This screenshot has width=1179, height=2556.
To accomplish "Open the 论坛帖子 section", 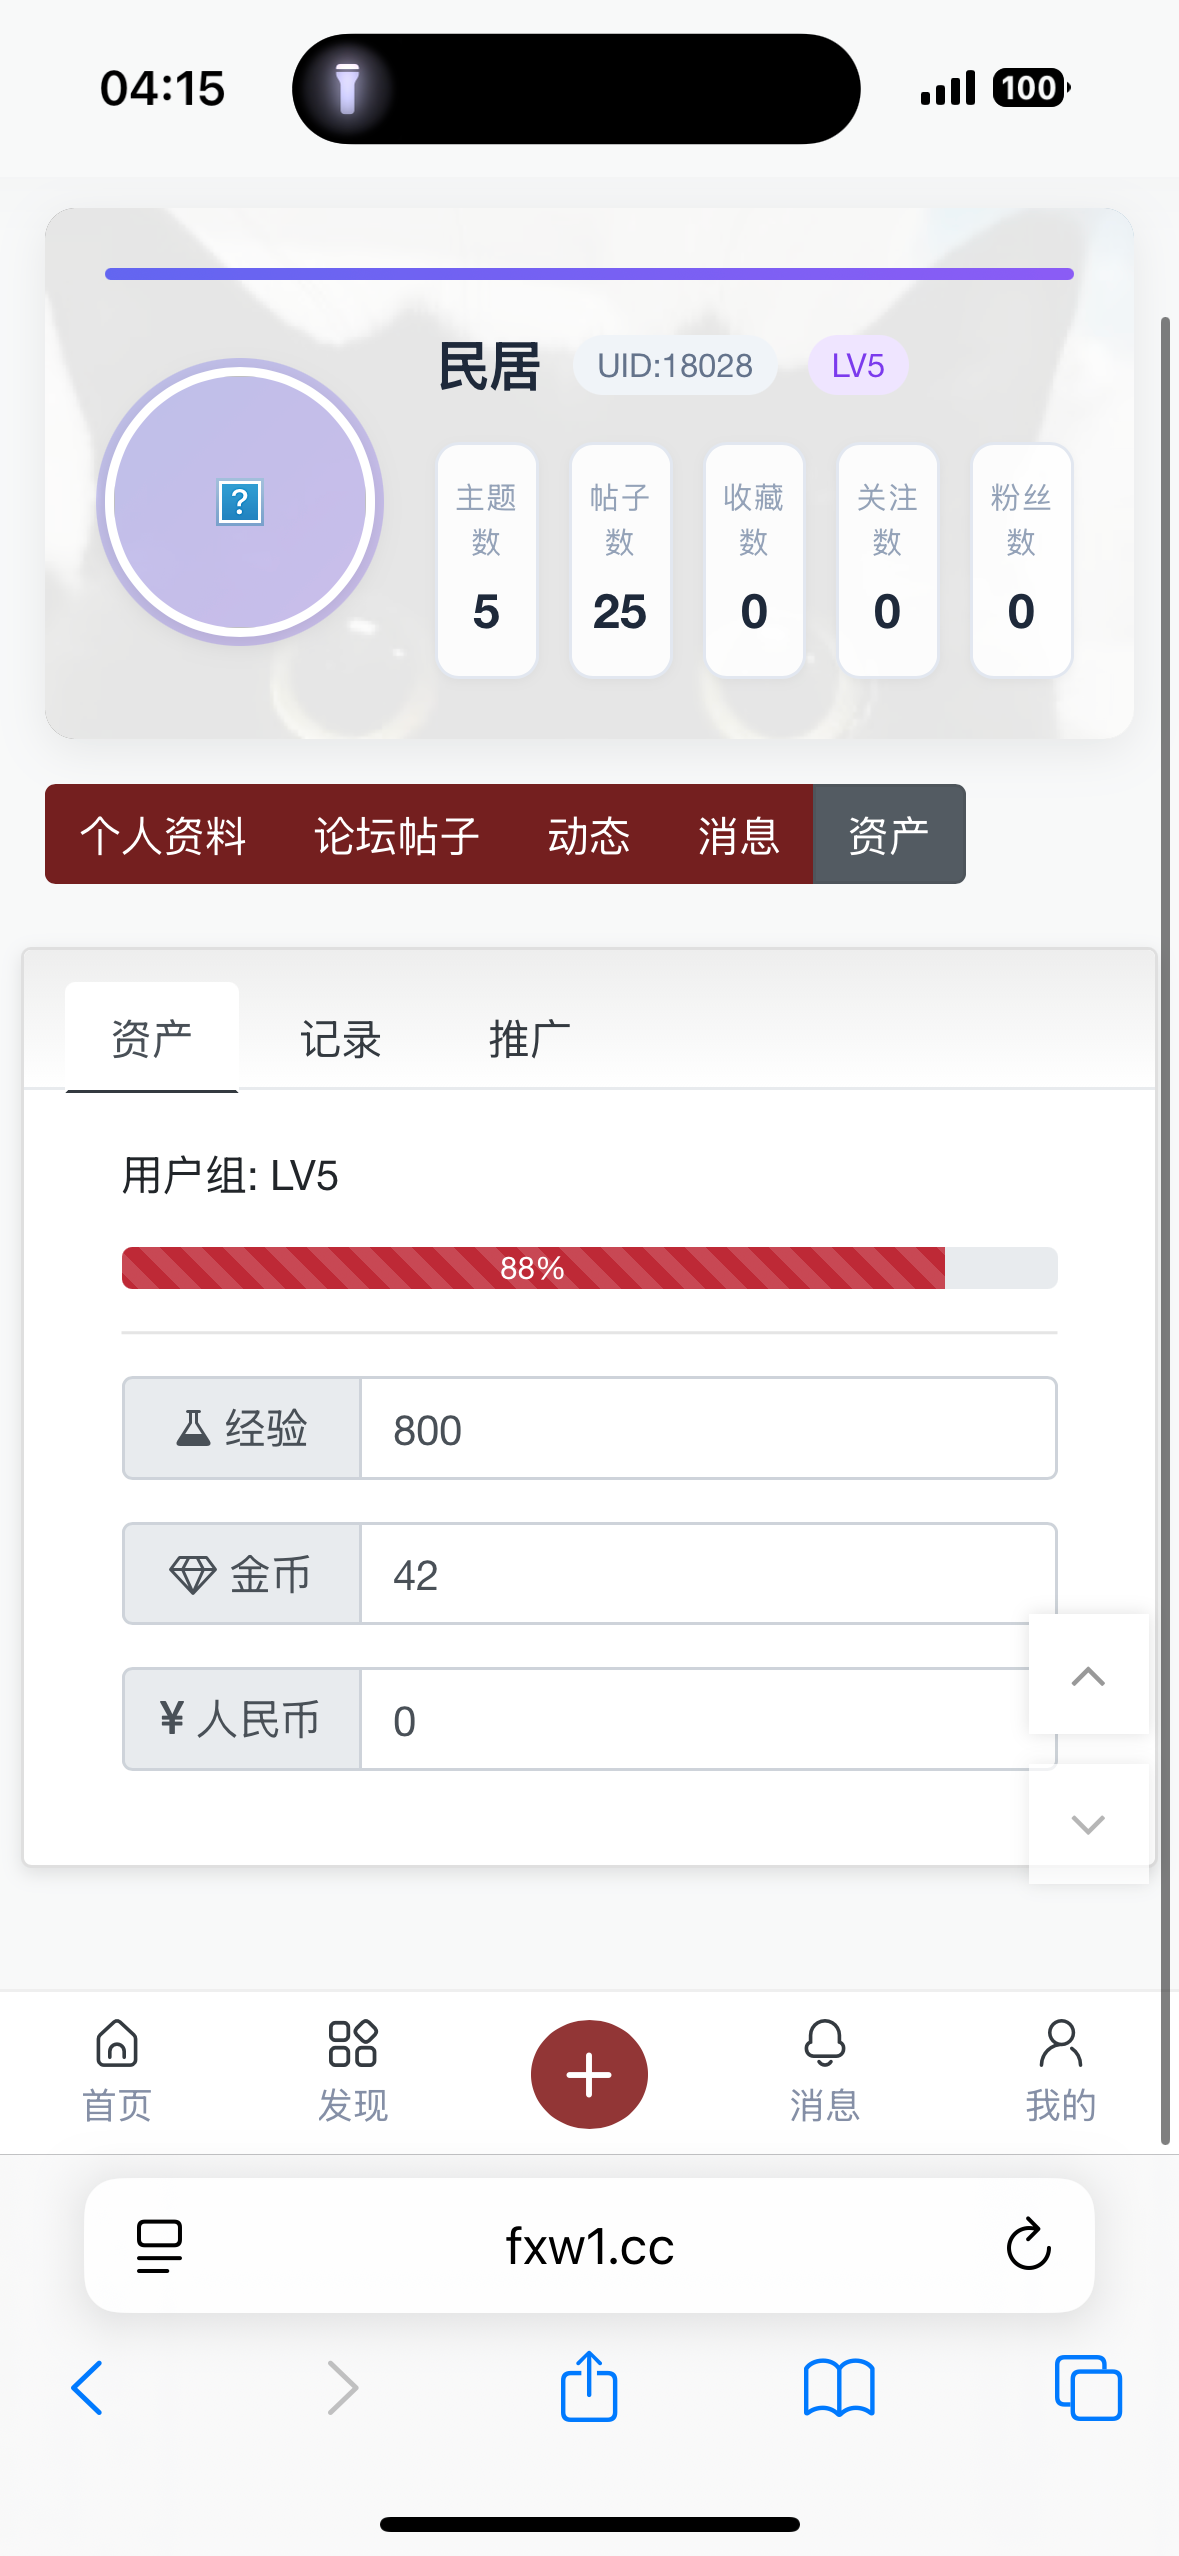I will click(x=397, y=835).
